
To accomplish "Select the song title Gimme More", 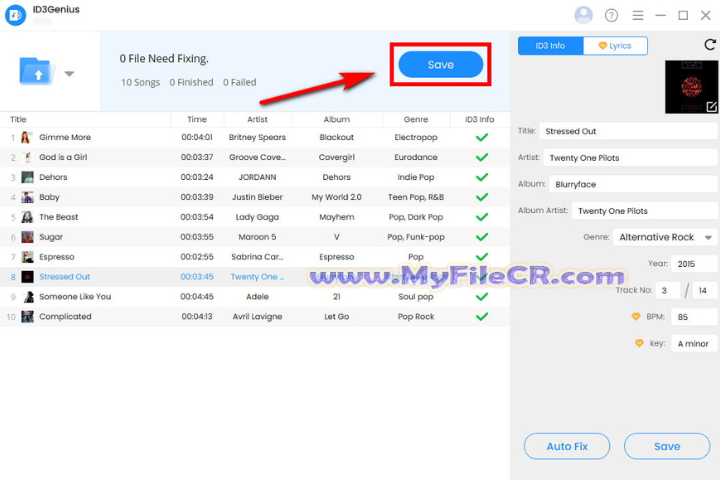I will [x=65, y=137].
